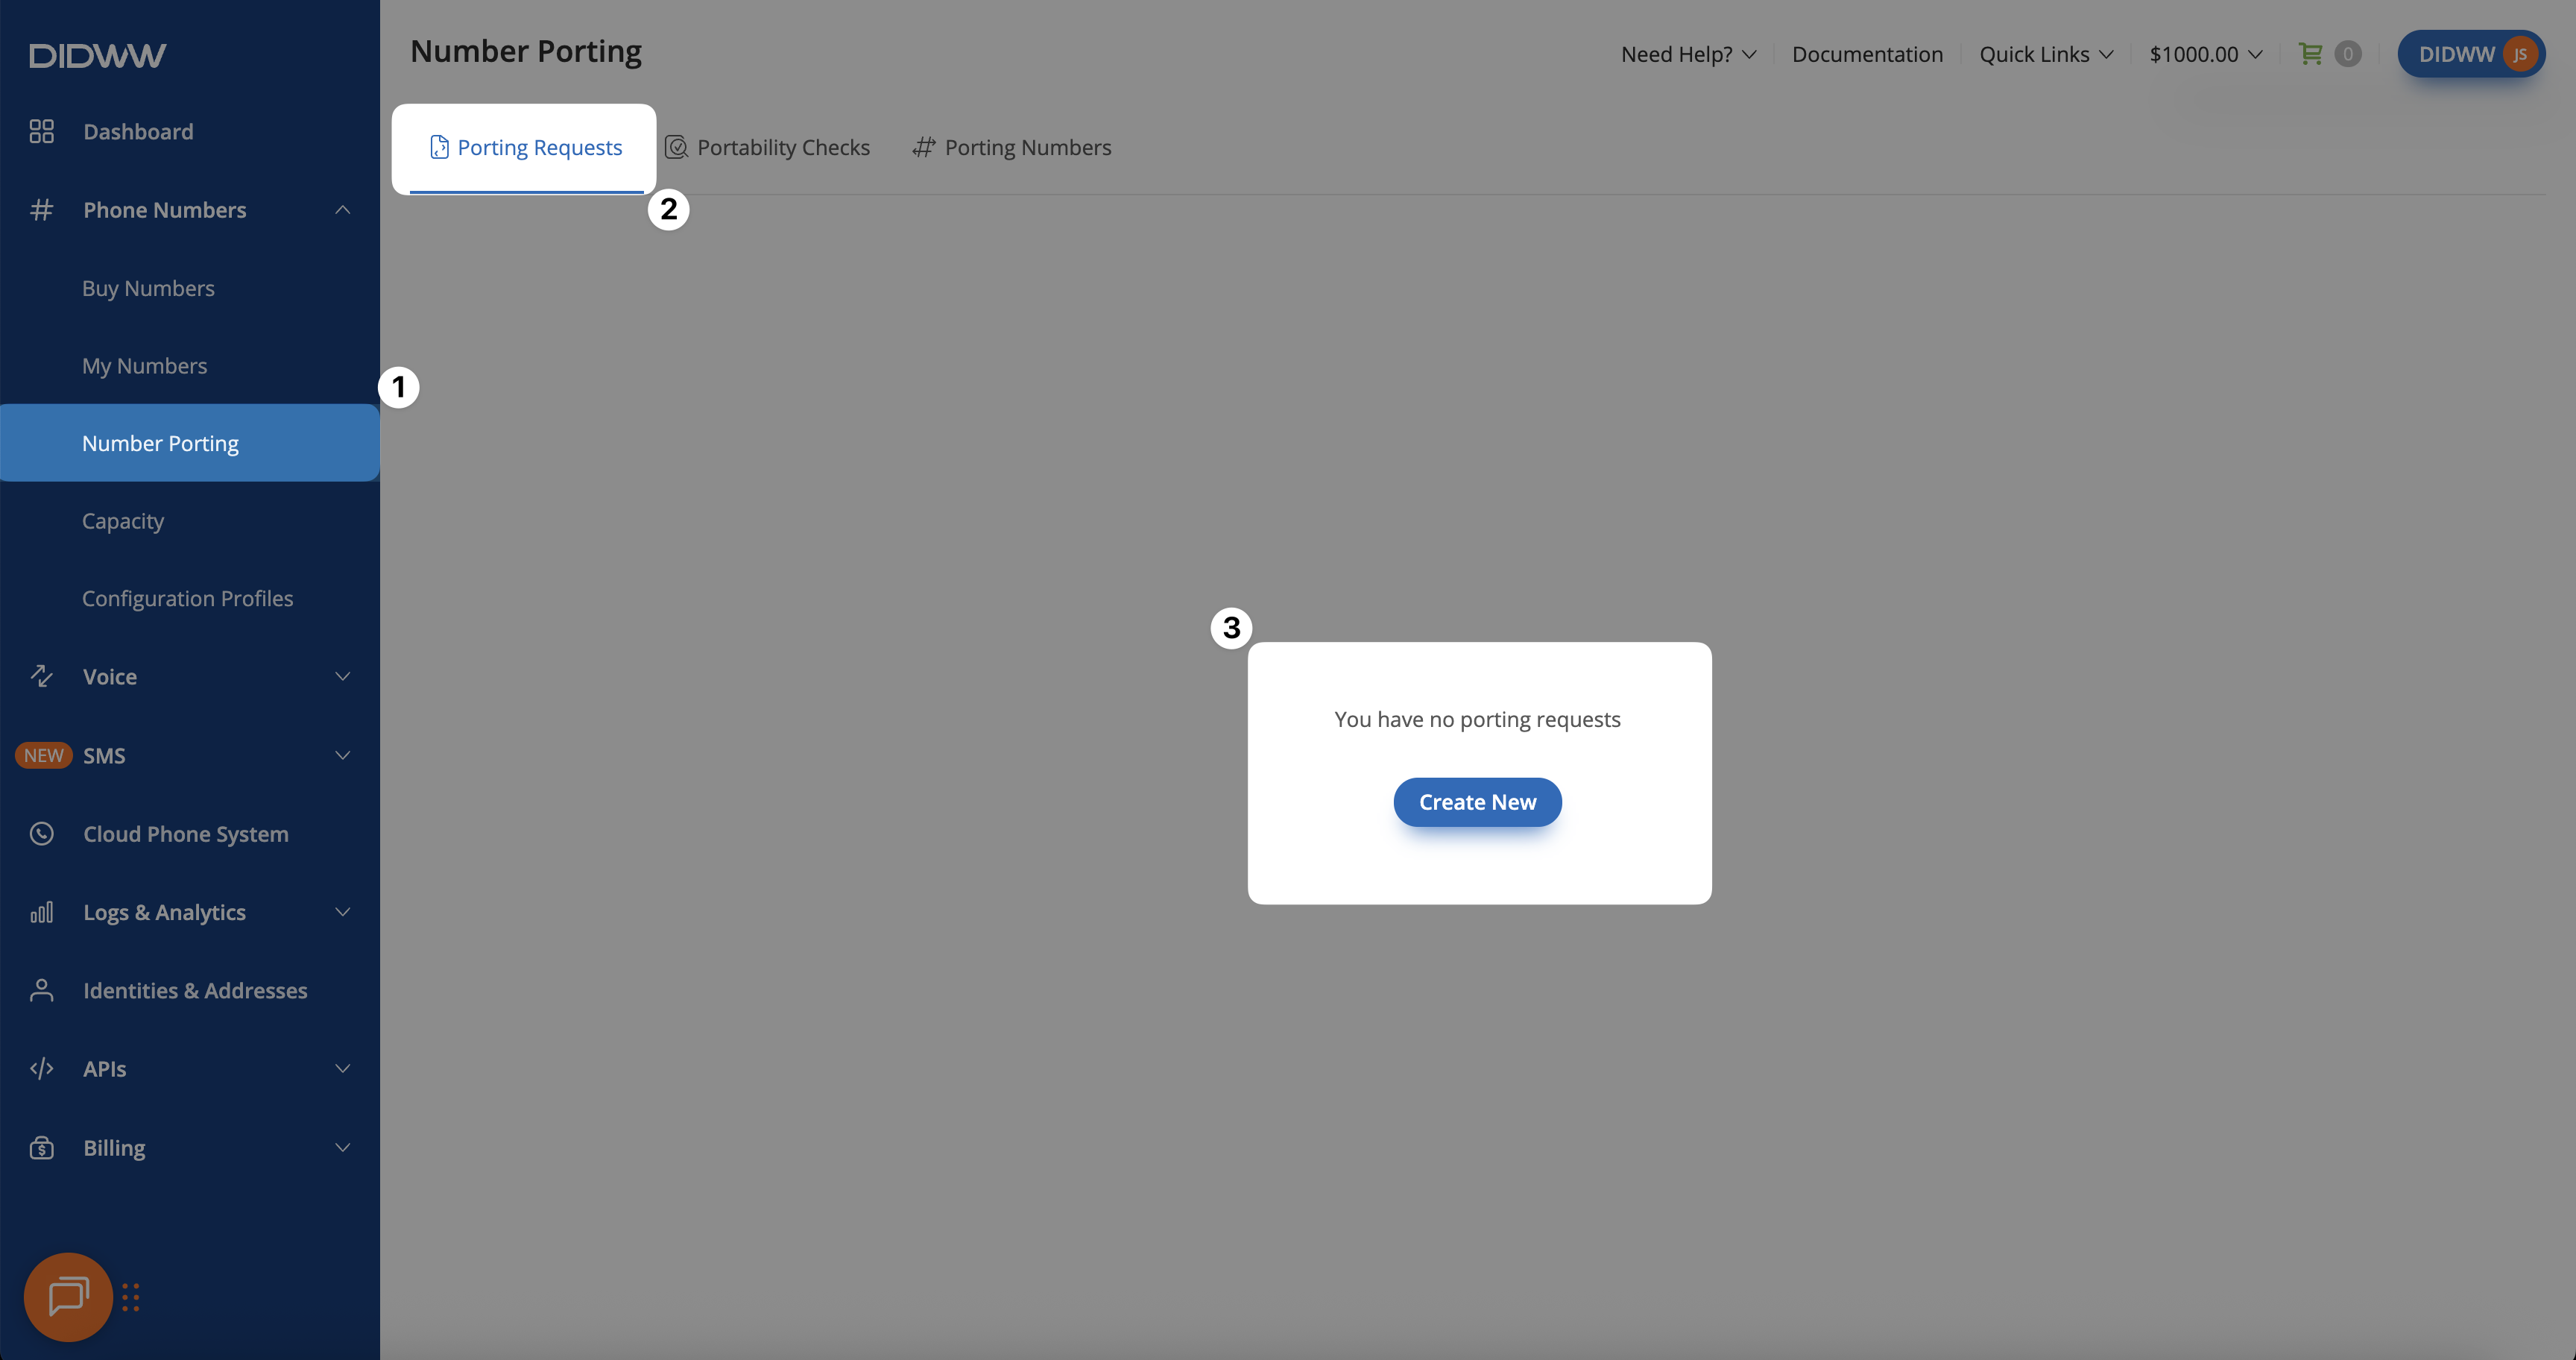Expand the Voice menu section

(x=342, y=677)
